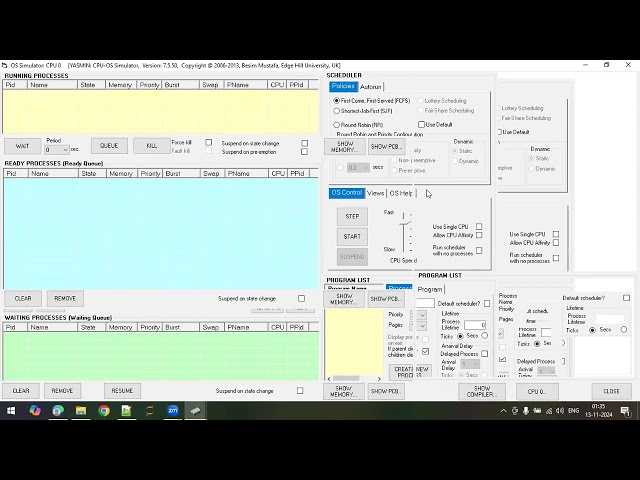Click right arrow of Program List scrollbar
The width and height of the screenshot is (640, 480).
379,379
